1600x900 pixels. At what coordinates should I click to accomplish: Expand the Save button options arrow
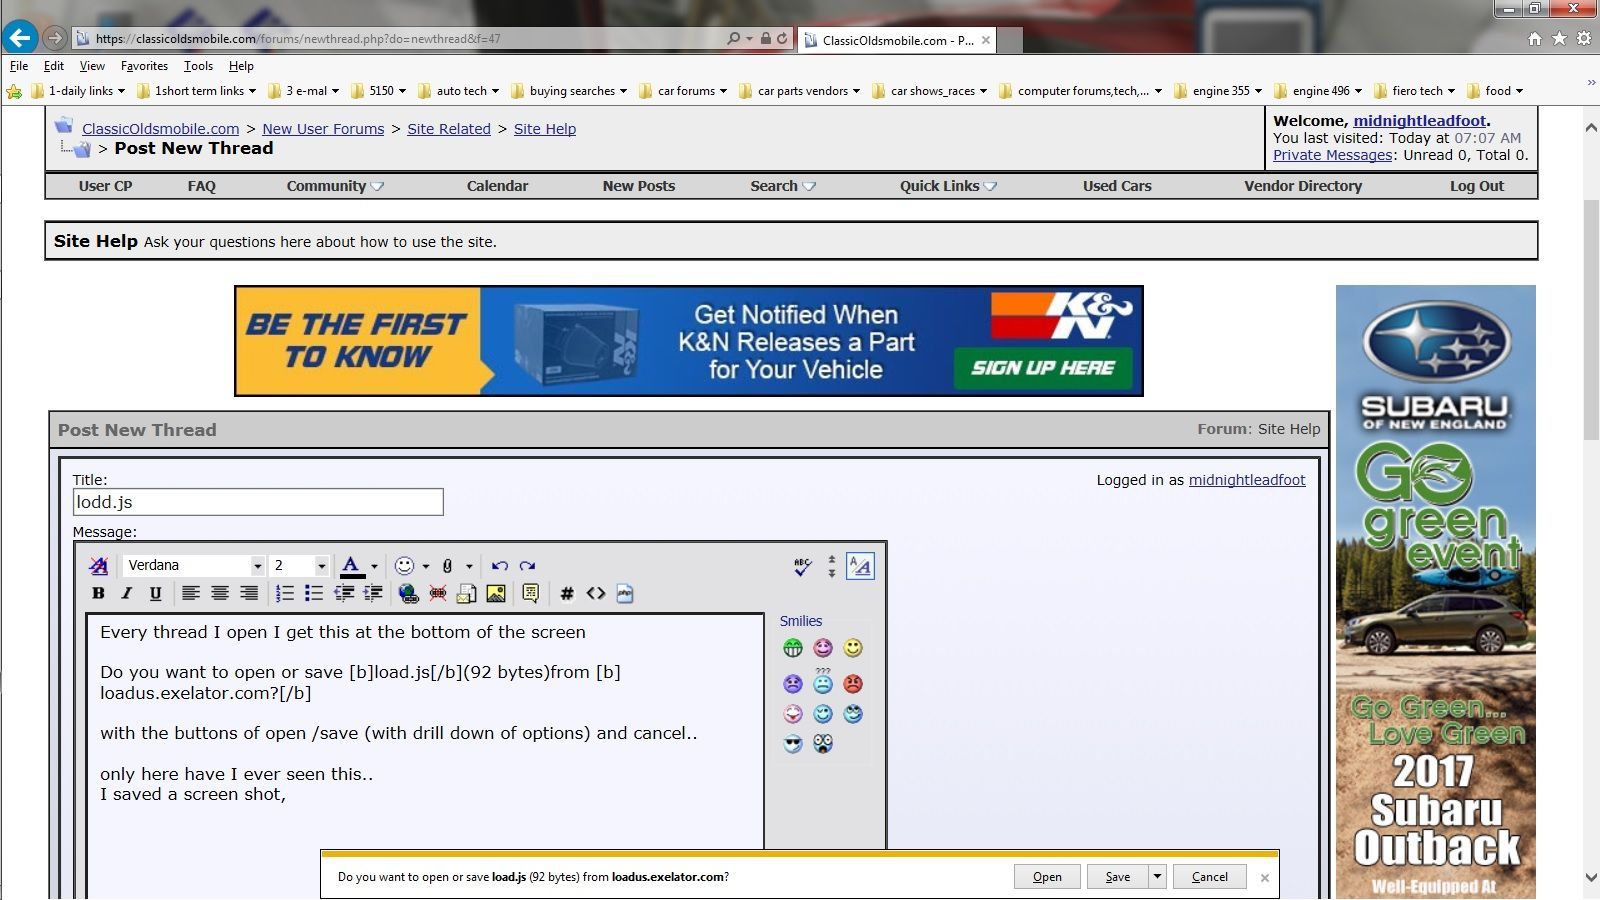[x=1157, y=877]
